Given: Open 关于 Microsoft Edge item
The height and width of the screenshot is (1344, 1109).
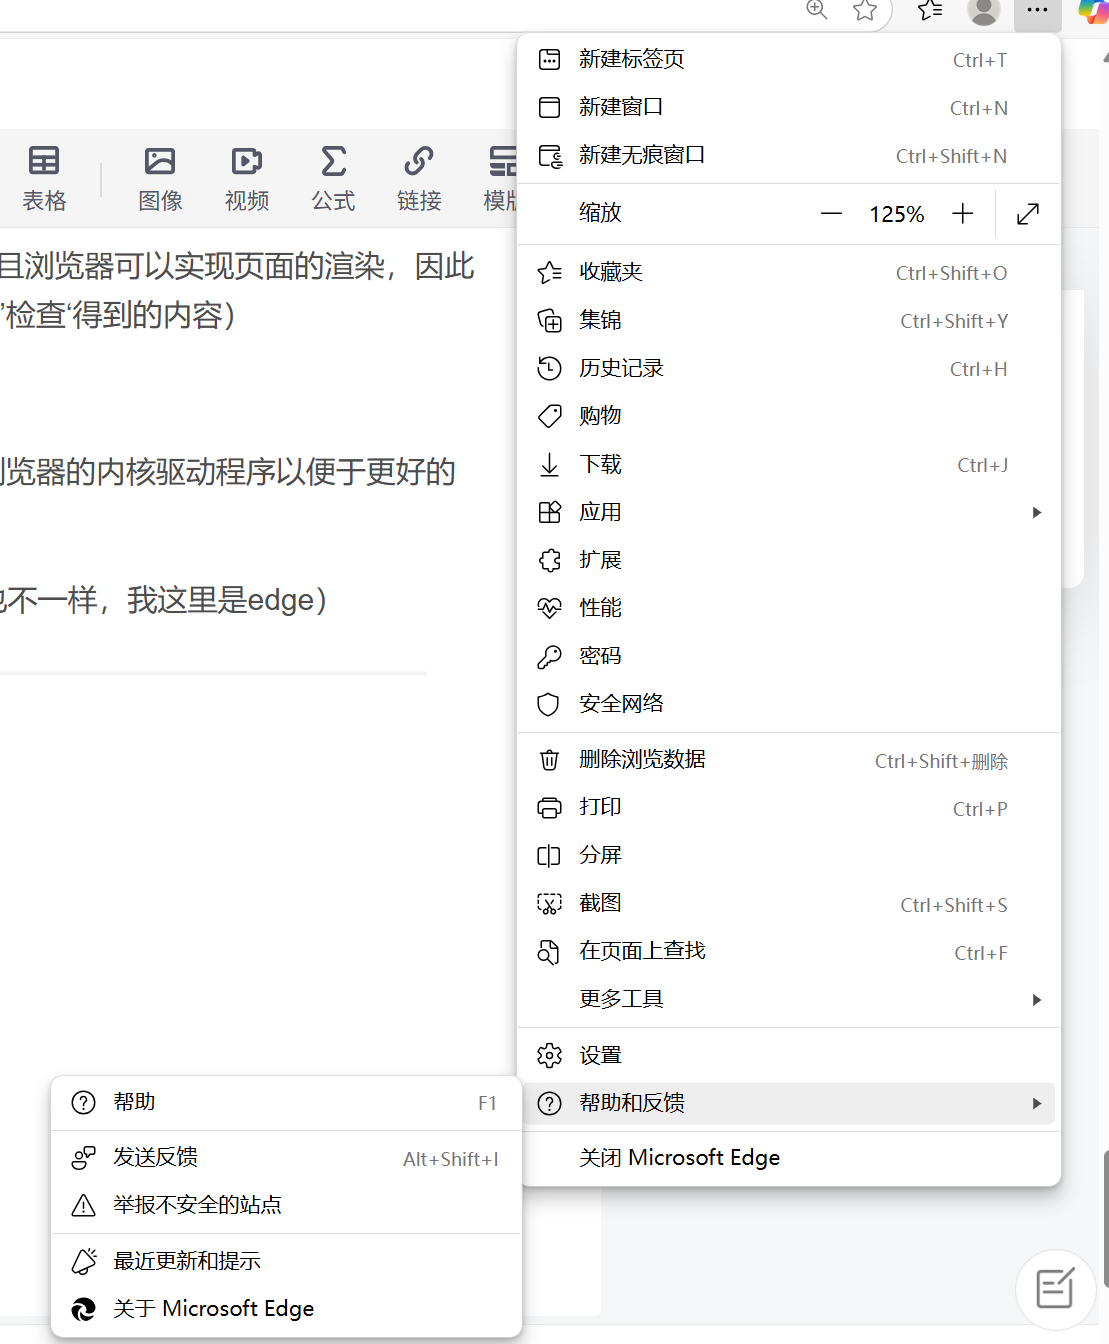Looking at the screenshot, I should (x=287, y=1310).
